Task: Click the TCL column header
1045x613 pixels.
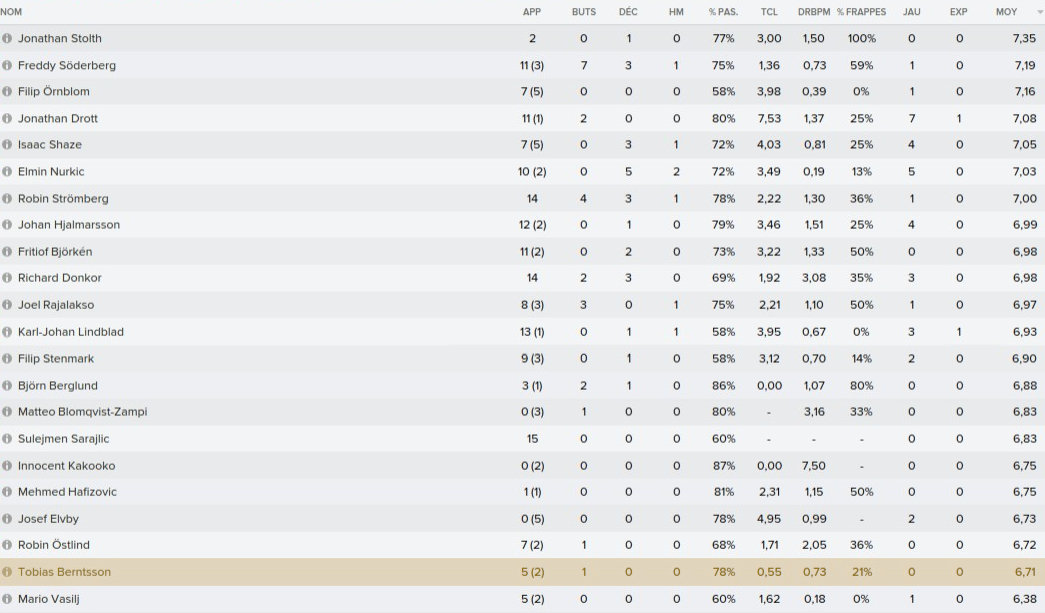Action: (769, 12)
